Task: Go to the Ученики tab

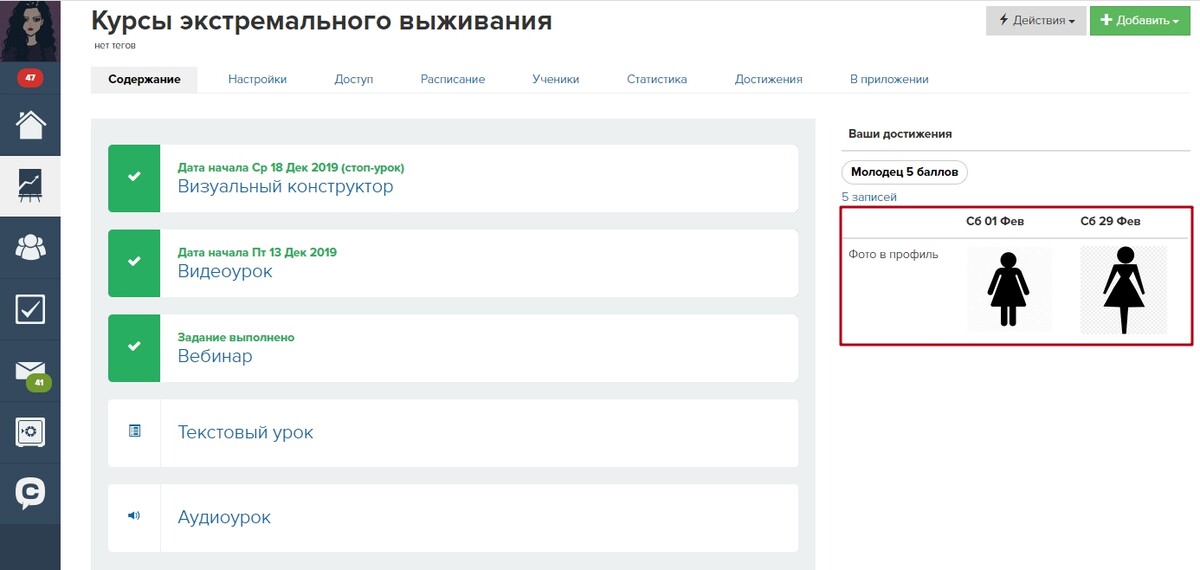Action: click(x=555, y=80)
